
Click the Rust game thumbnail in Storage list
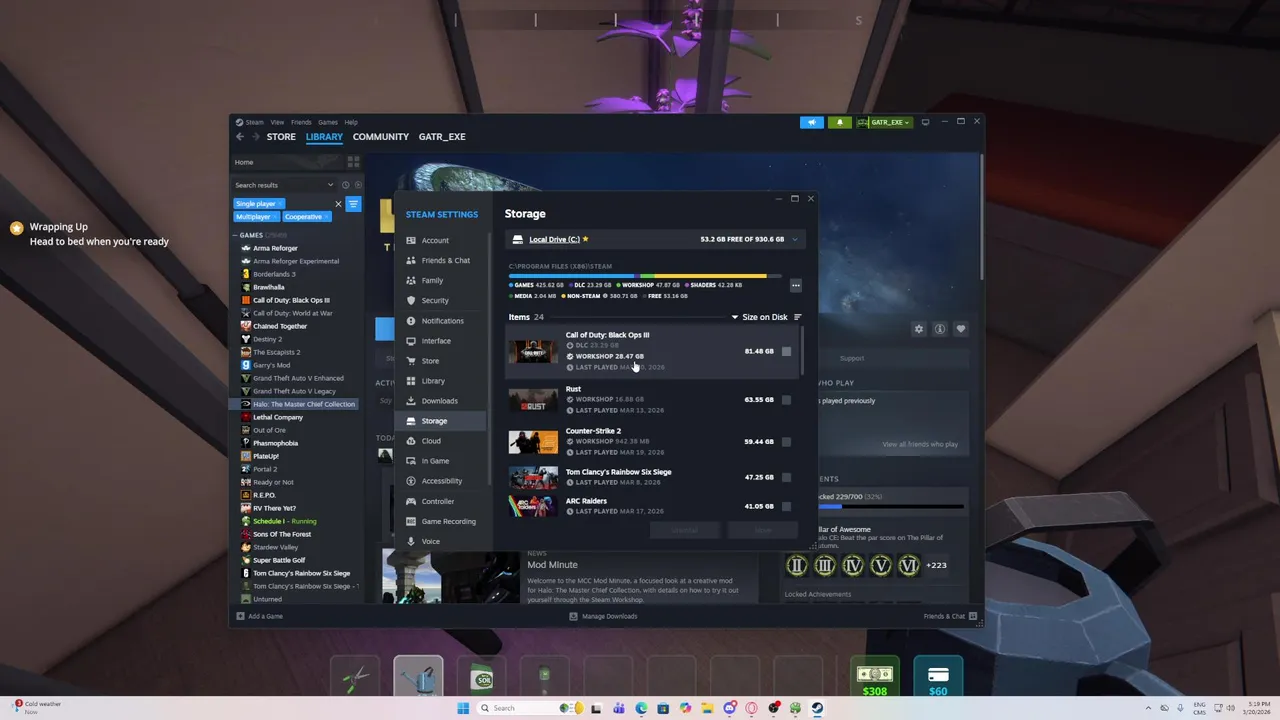533,400
